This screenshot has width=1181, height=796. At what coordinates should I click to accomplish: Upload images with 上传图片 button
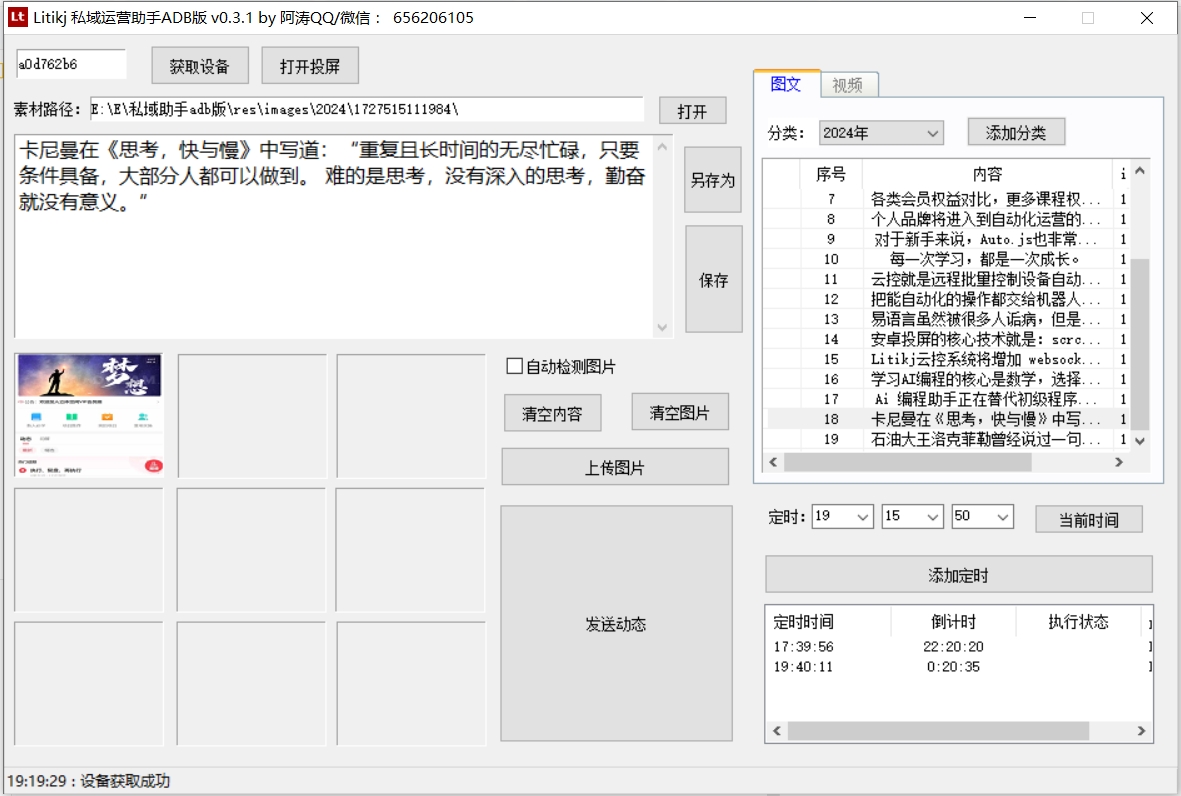tap(616, 466)
